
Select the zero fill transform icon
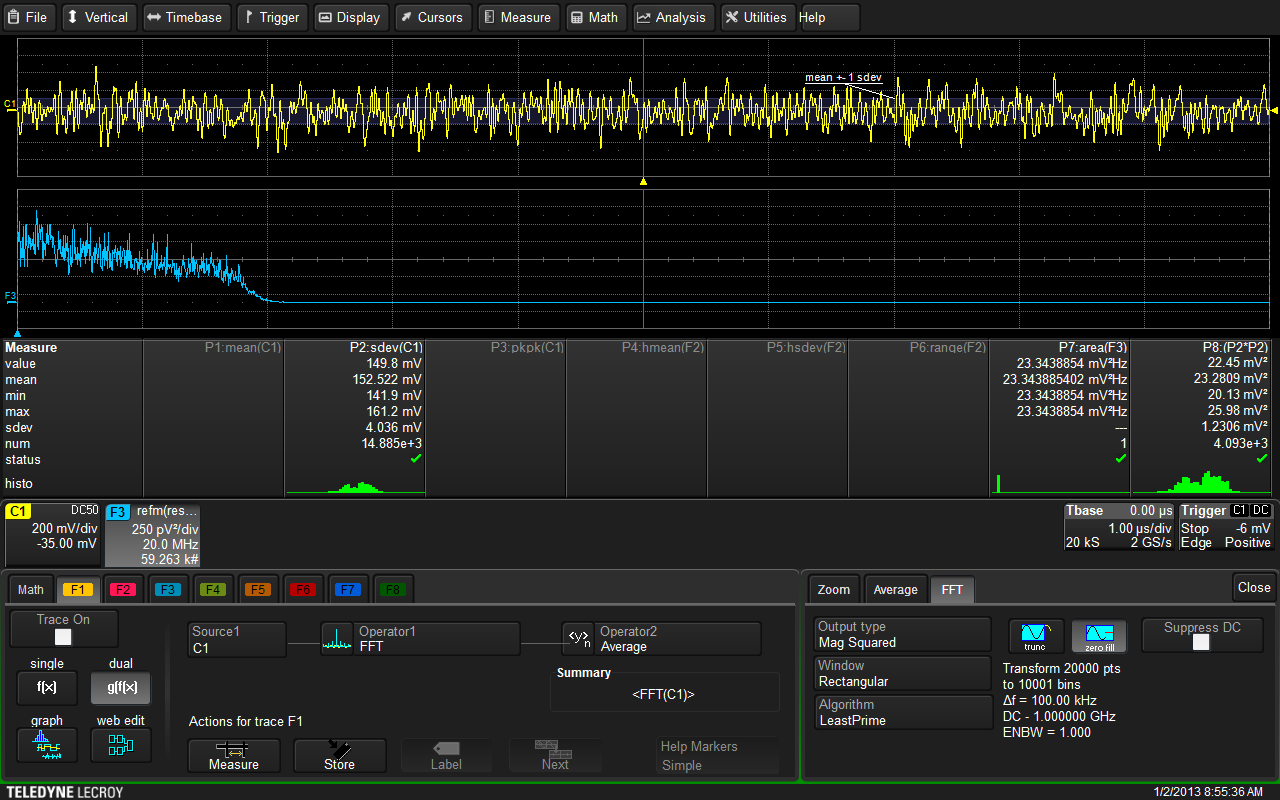1099,636
